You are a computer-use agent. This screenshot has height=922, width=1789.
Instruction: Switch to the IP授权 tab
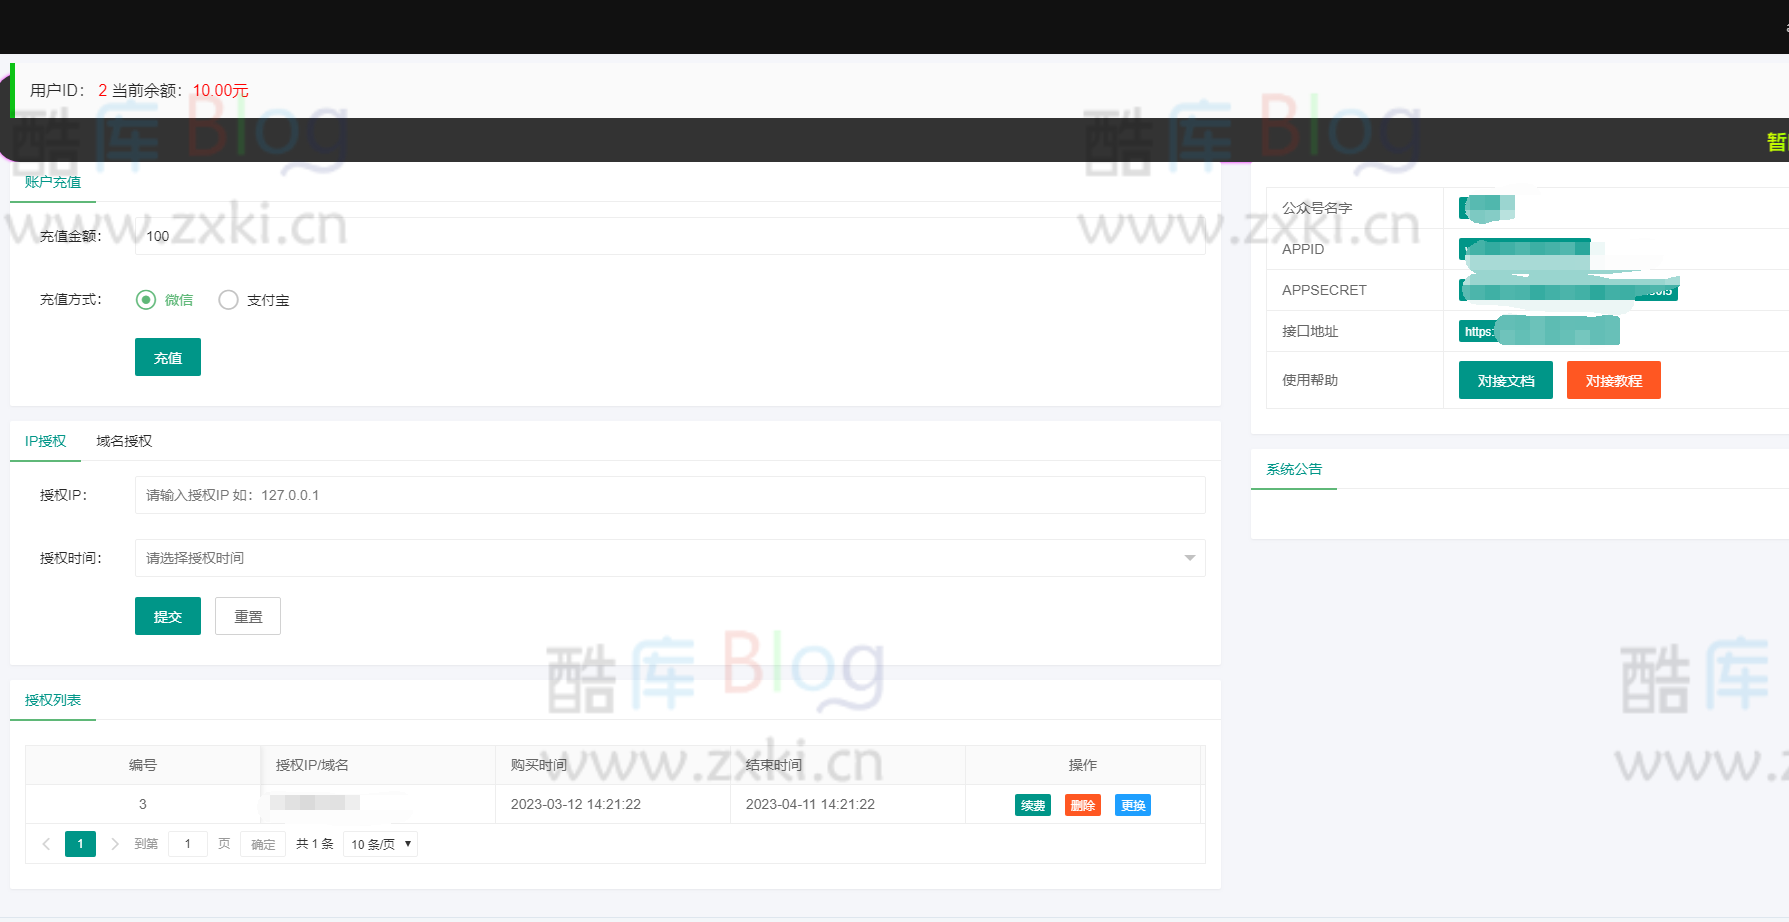coord(45,440)
